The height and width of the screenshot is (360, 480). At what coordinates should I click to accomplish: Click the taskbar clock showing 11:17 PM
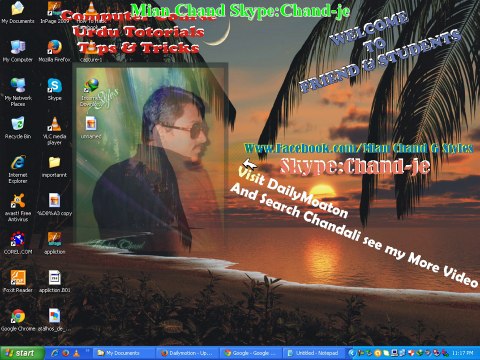coord(463,353)
